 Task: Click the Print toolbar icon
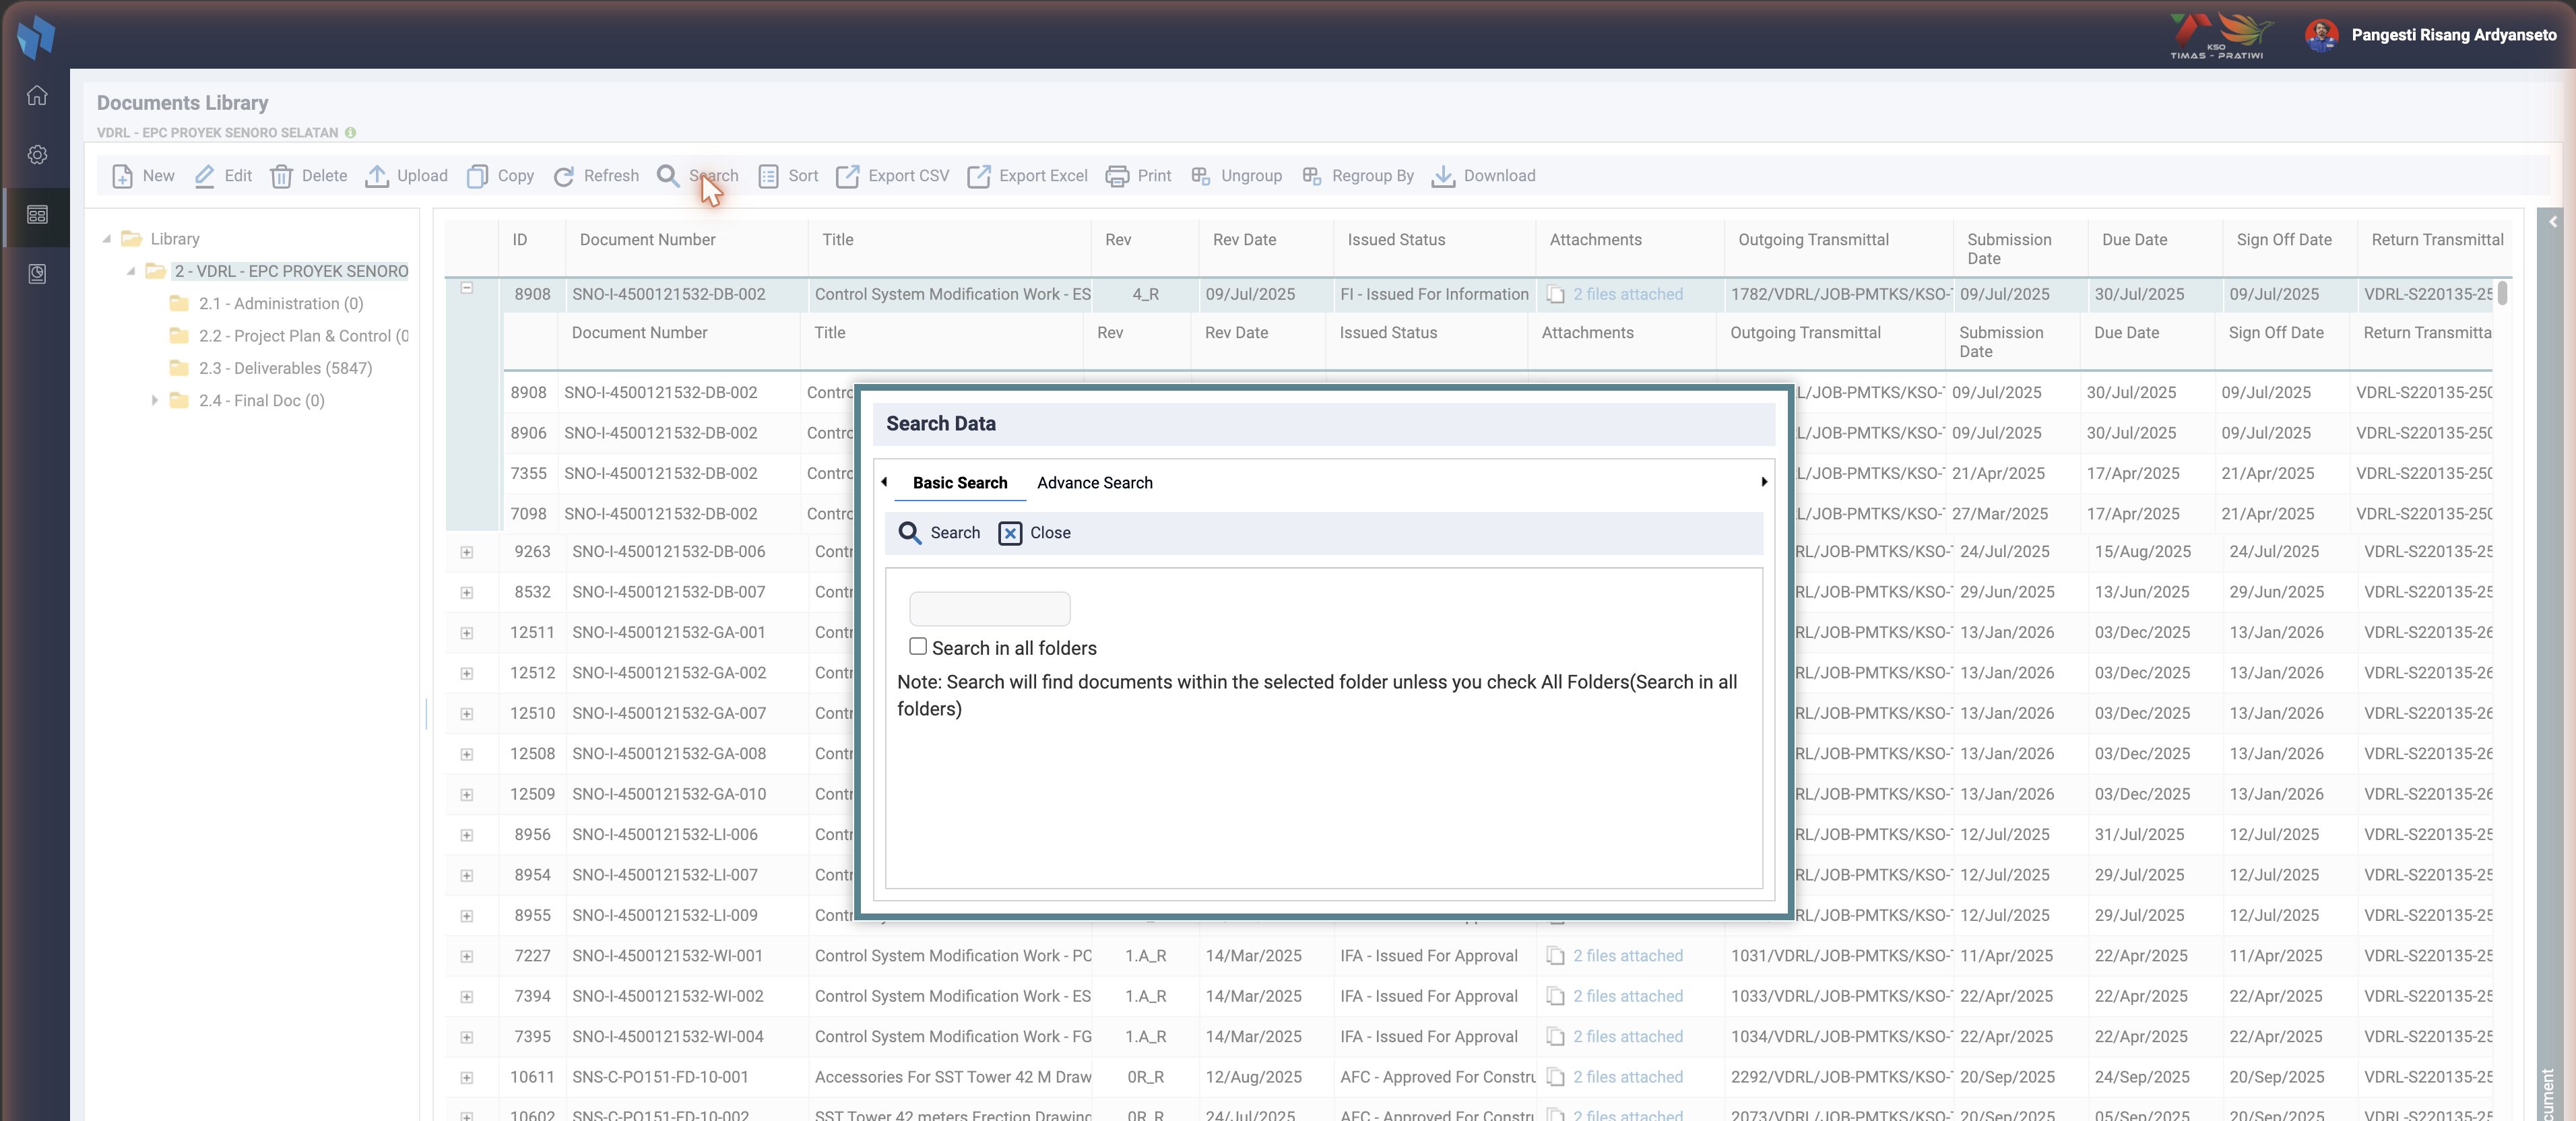click(x=1117, y=176)
